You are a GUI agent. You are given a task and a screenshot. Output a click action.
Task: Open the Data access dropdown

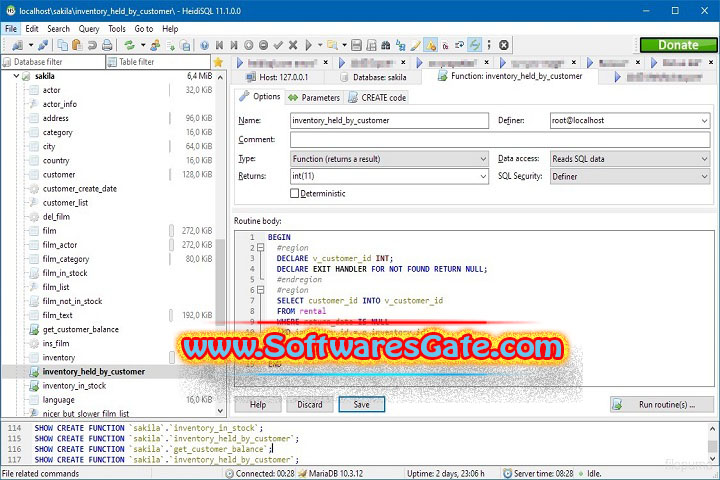coord(704,159)
